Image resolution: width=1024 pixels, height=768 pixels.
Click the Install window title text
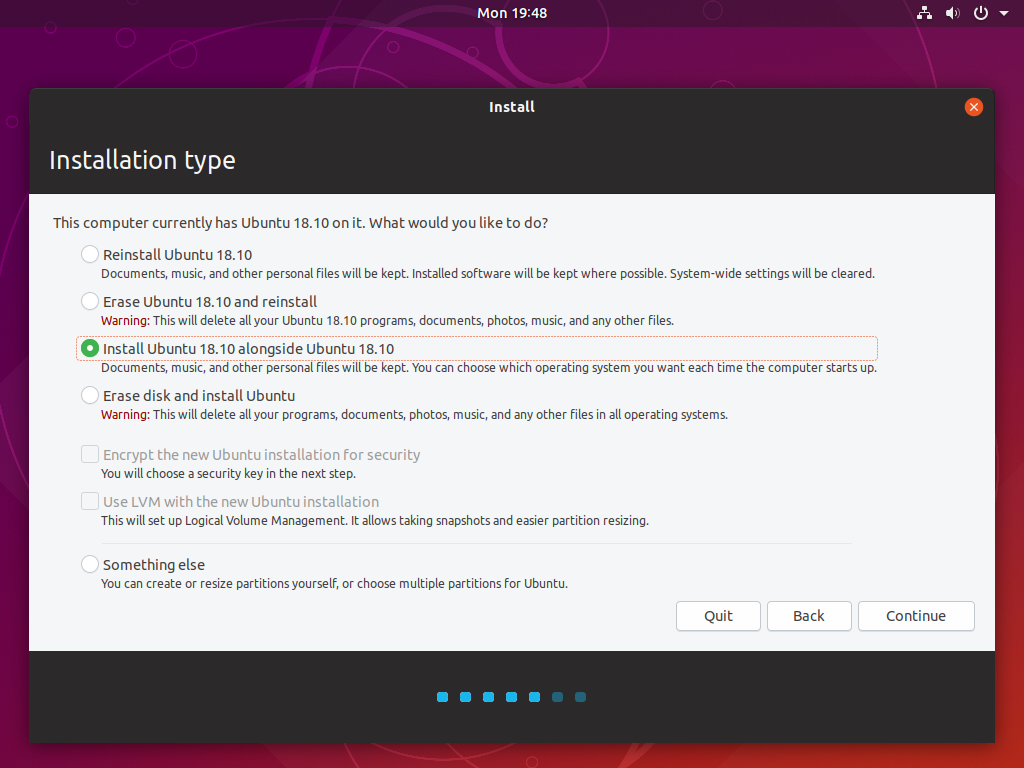tap(512, 107)
